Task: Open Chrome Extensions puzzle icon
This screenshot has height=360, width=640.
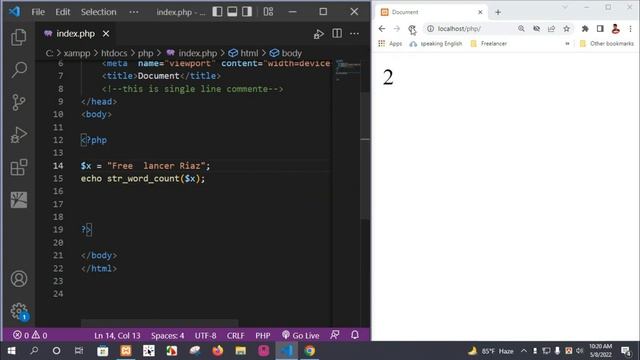Action: pos(585,29)
